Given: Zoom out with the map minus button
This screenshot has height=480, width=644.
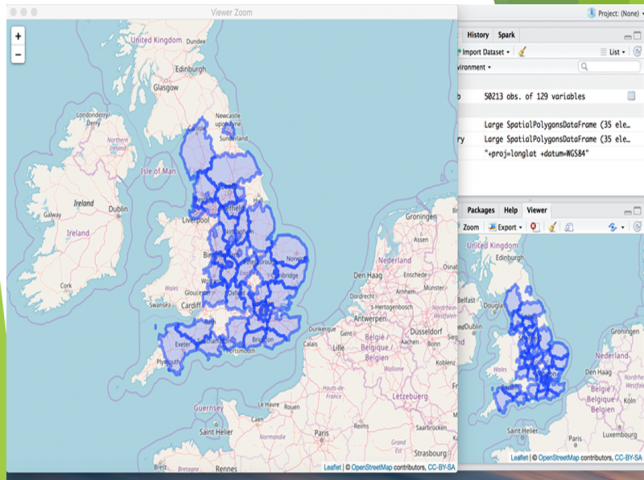Looking at the screenshot, I should coord(18,55).
